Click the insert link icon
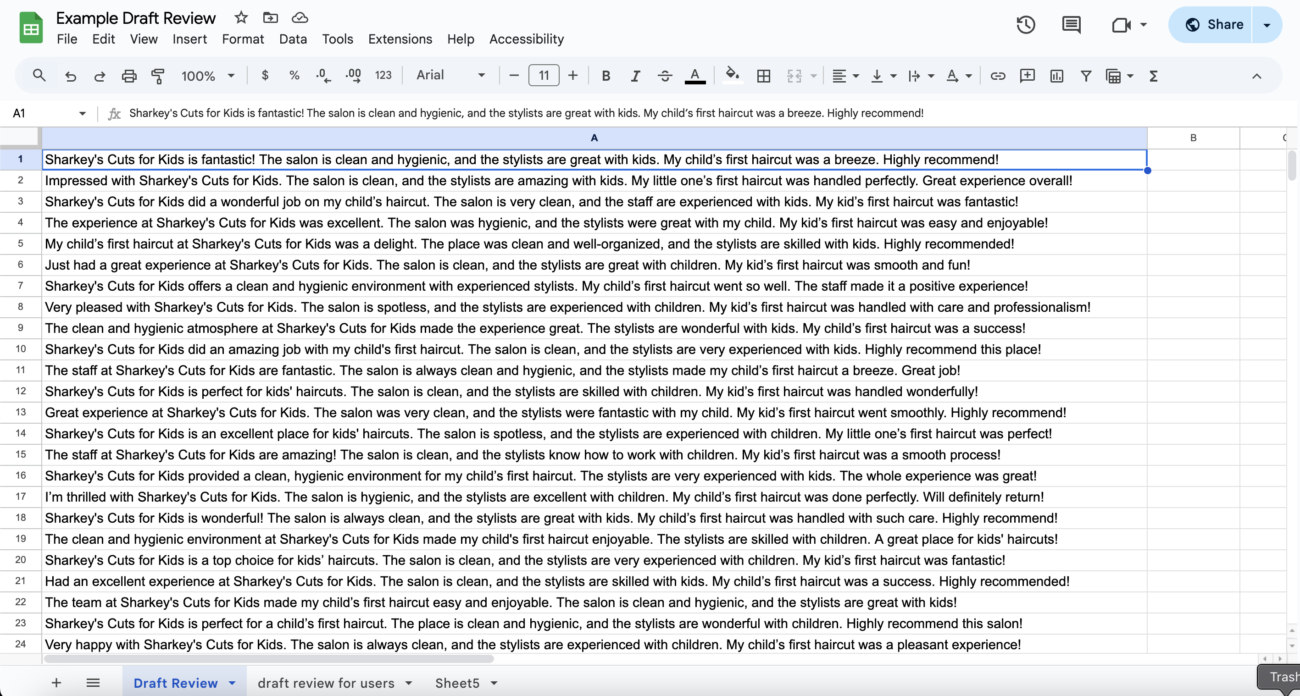 (998, 76)
